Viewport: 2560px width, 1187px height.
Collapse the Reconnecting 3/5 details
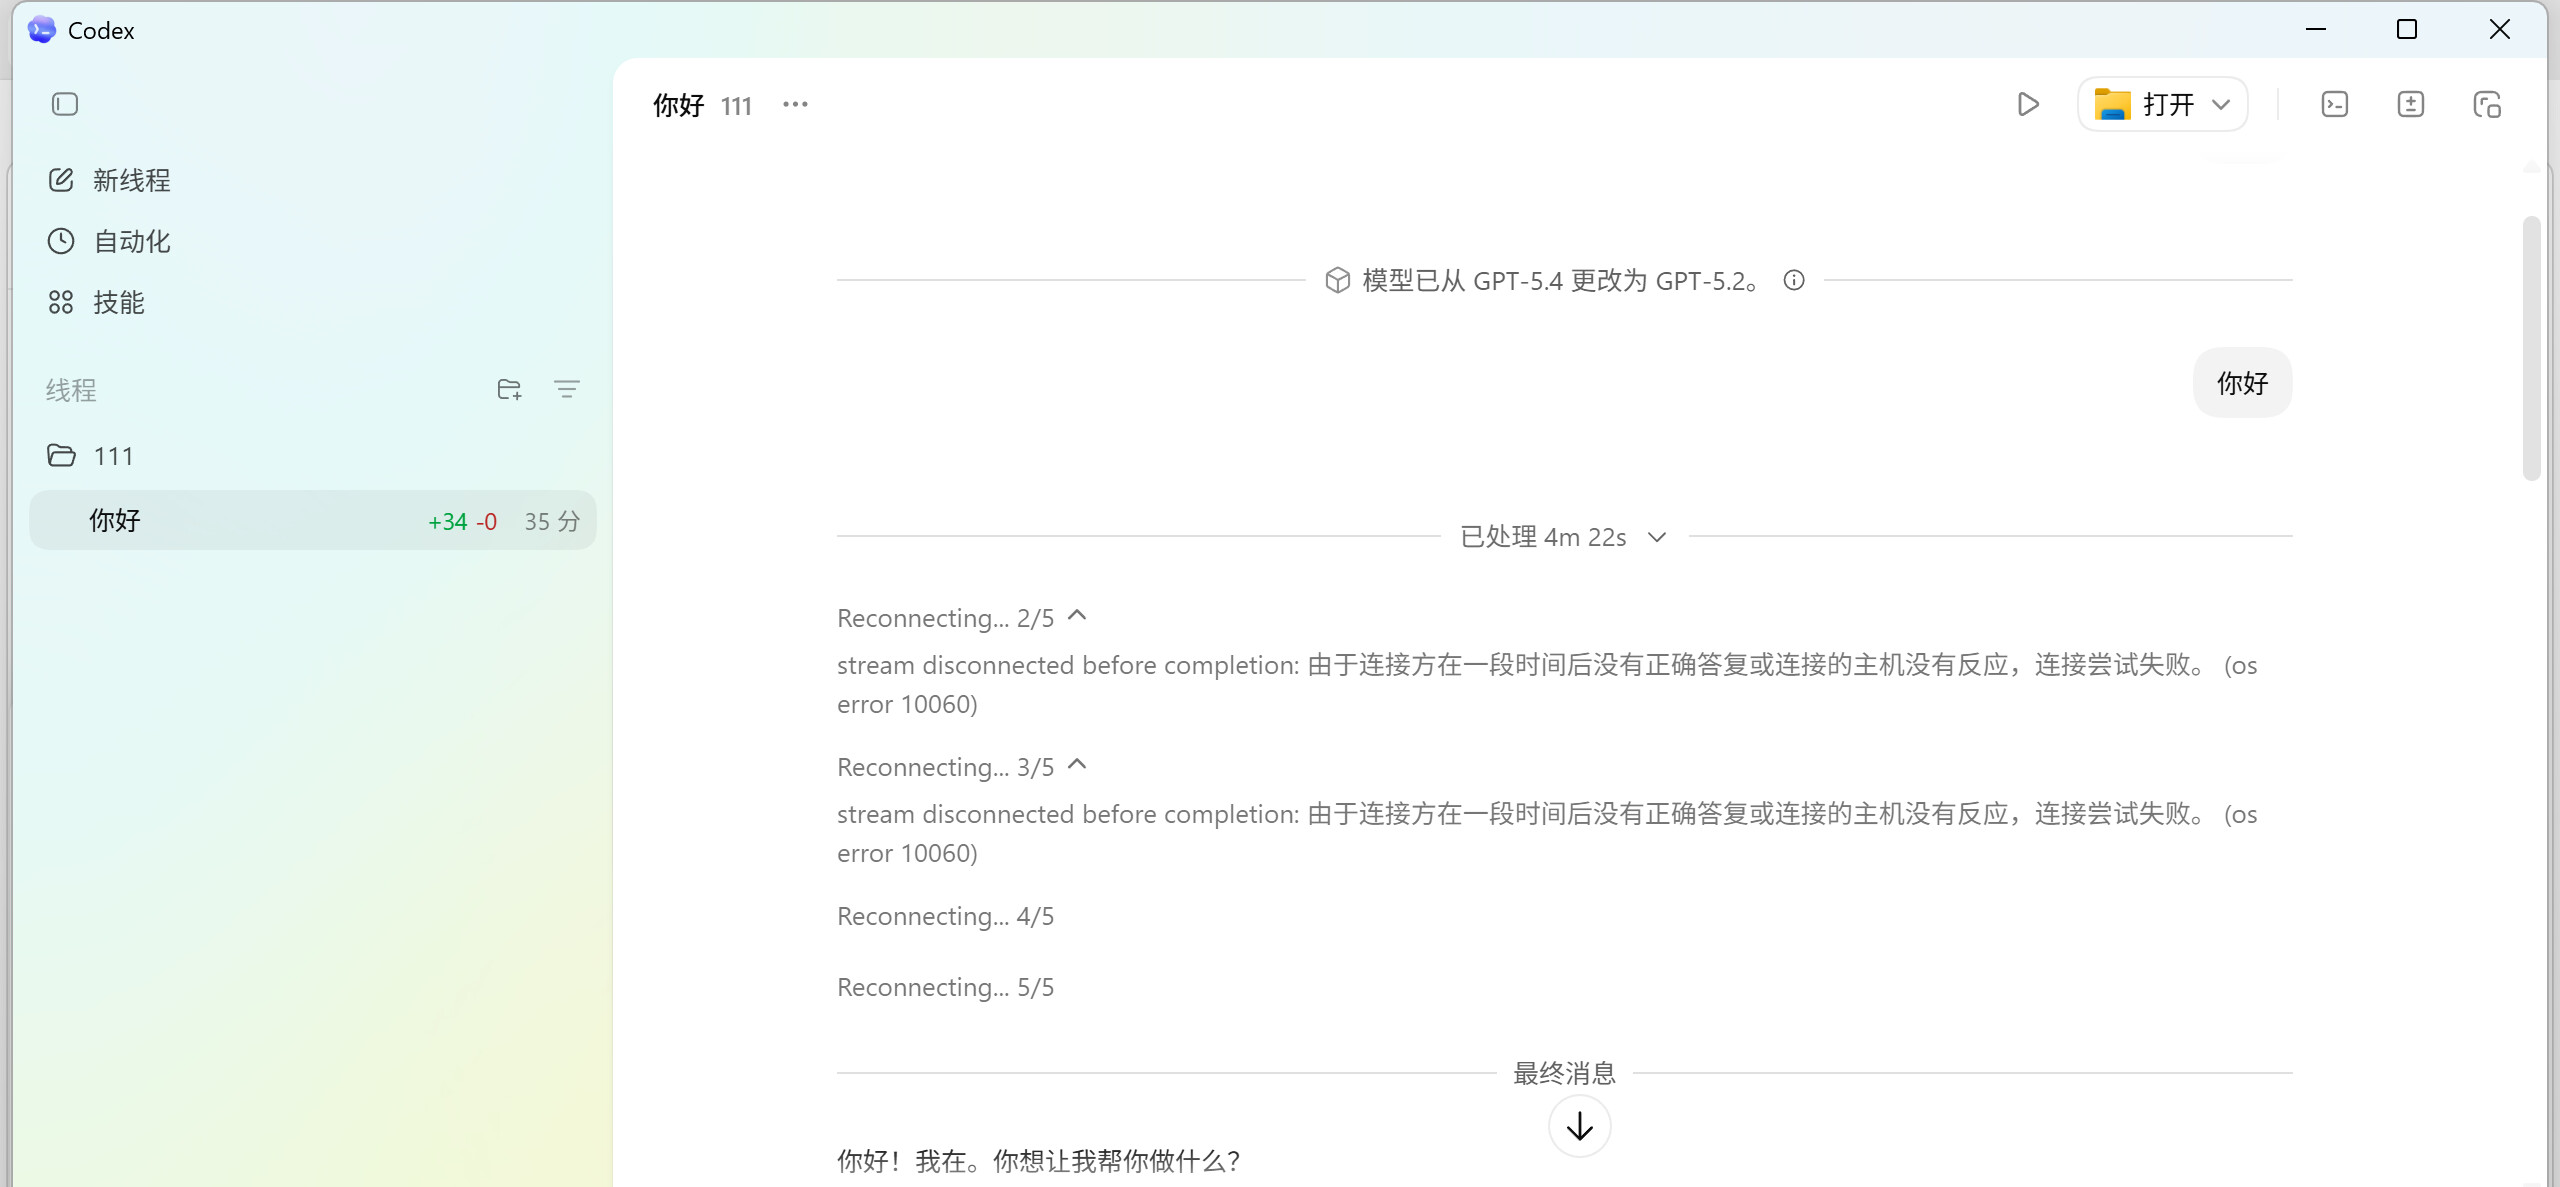pyautogui.click(x=1077, y=765)
